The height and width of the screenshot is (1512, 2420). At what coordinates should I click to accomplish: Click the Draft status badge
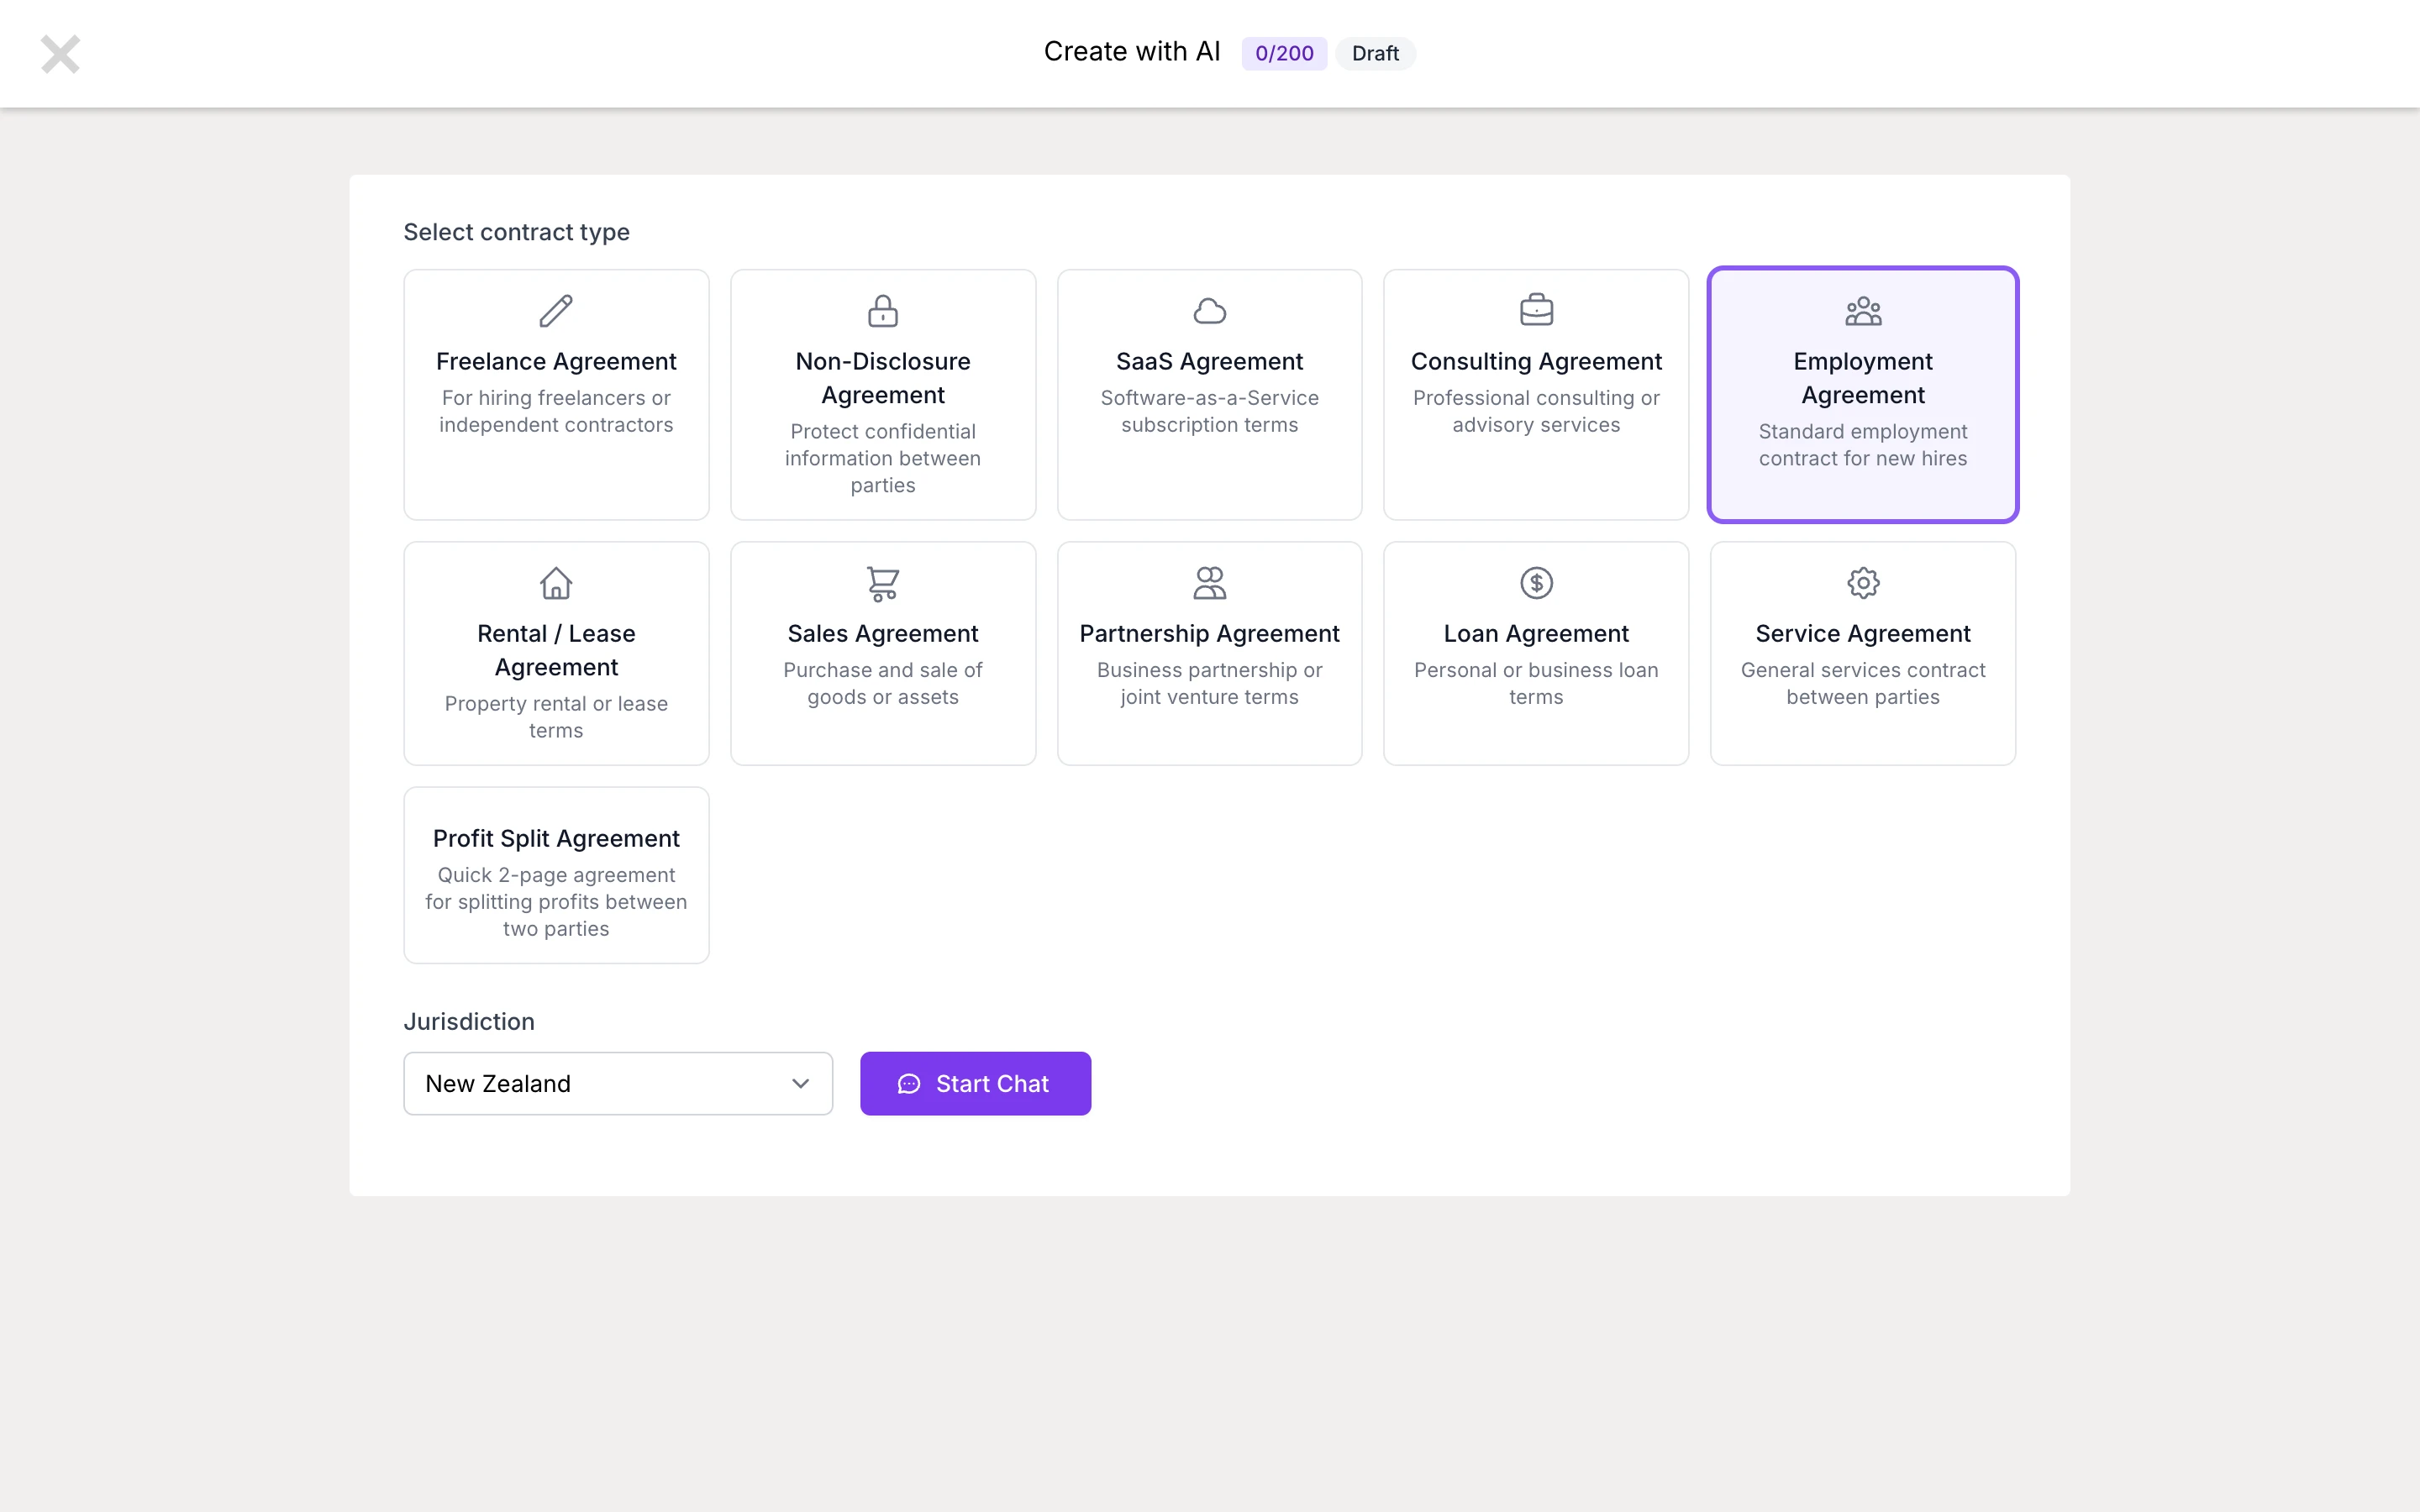tap(1375, 53)
